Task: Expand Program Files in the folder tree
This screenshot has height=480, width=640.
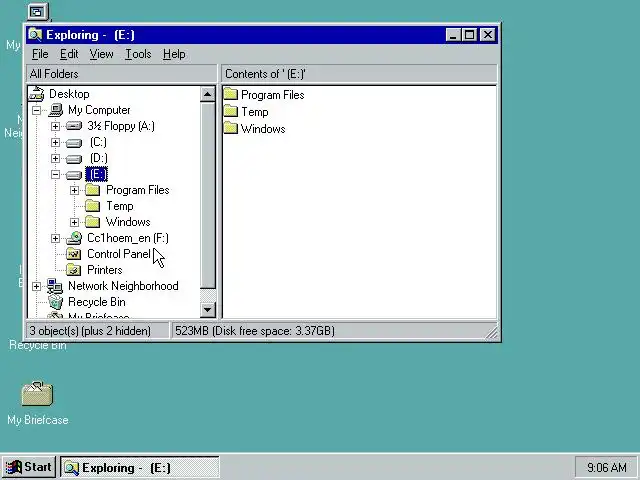Action: coord(74,190)
